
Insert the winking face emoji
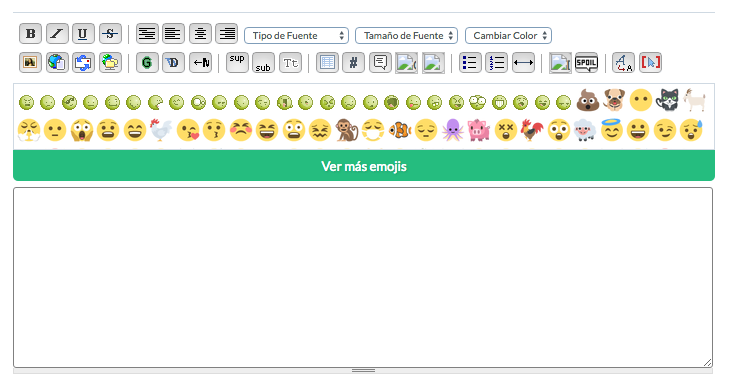point(665,130)
